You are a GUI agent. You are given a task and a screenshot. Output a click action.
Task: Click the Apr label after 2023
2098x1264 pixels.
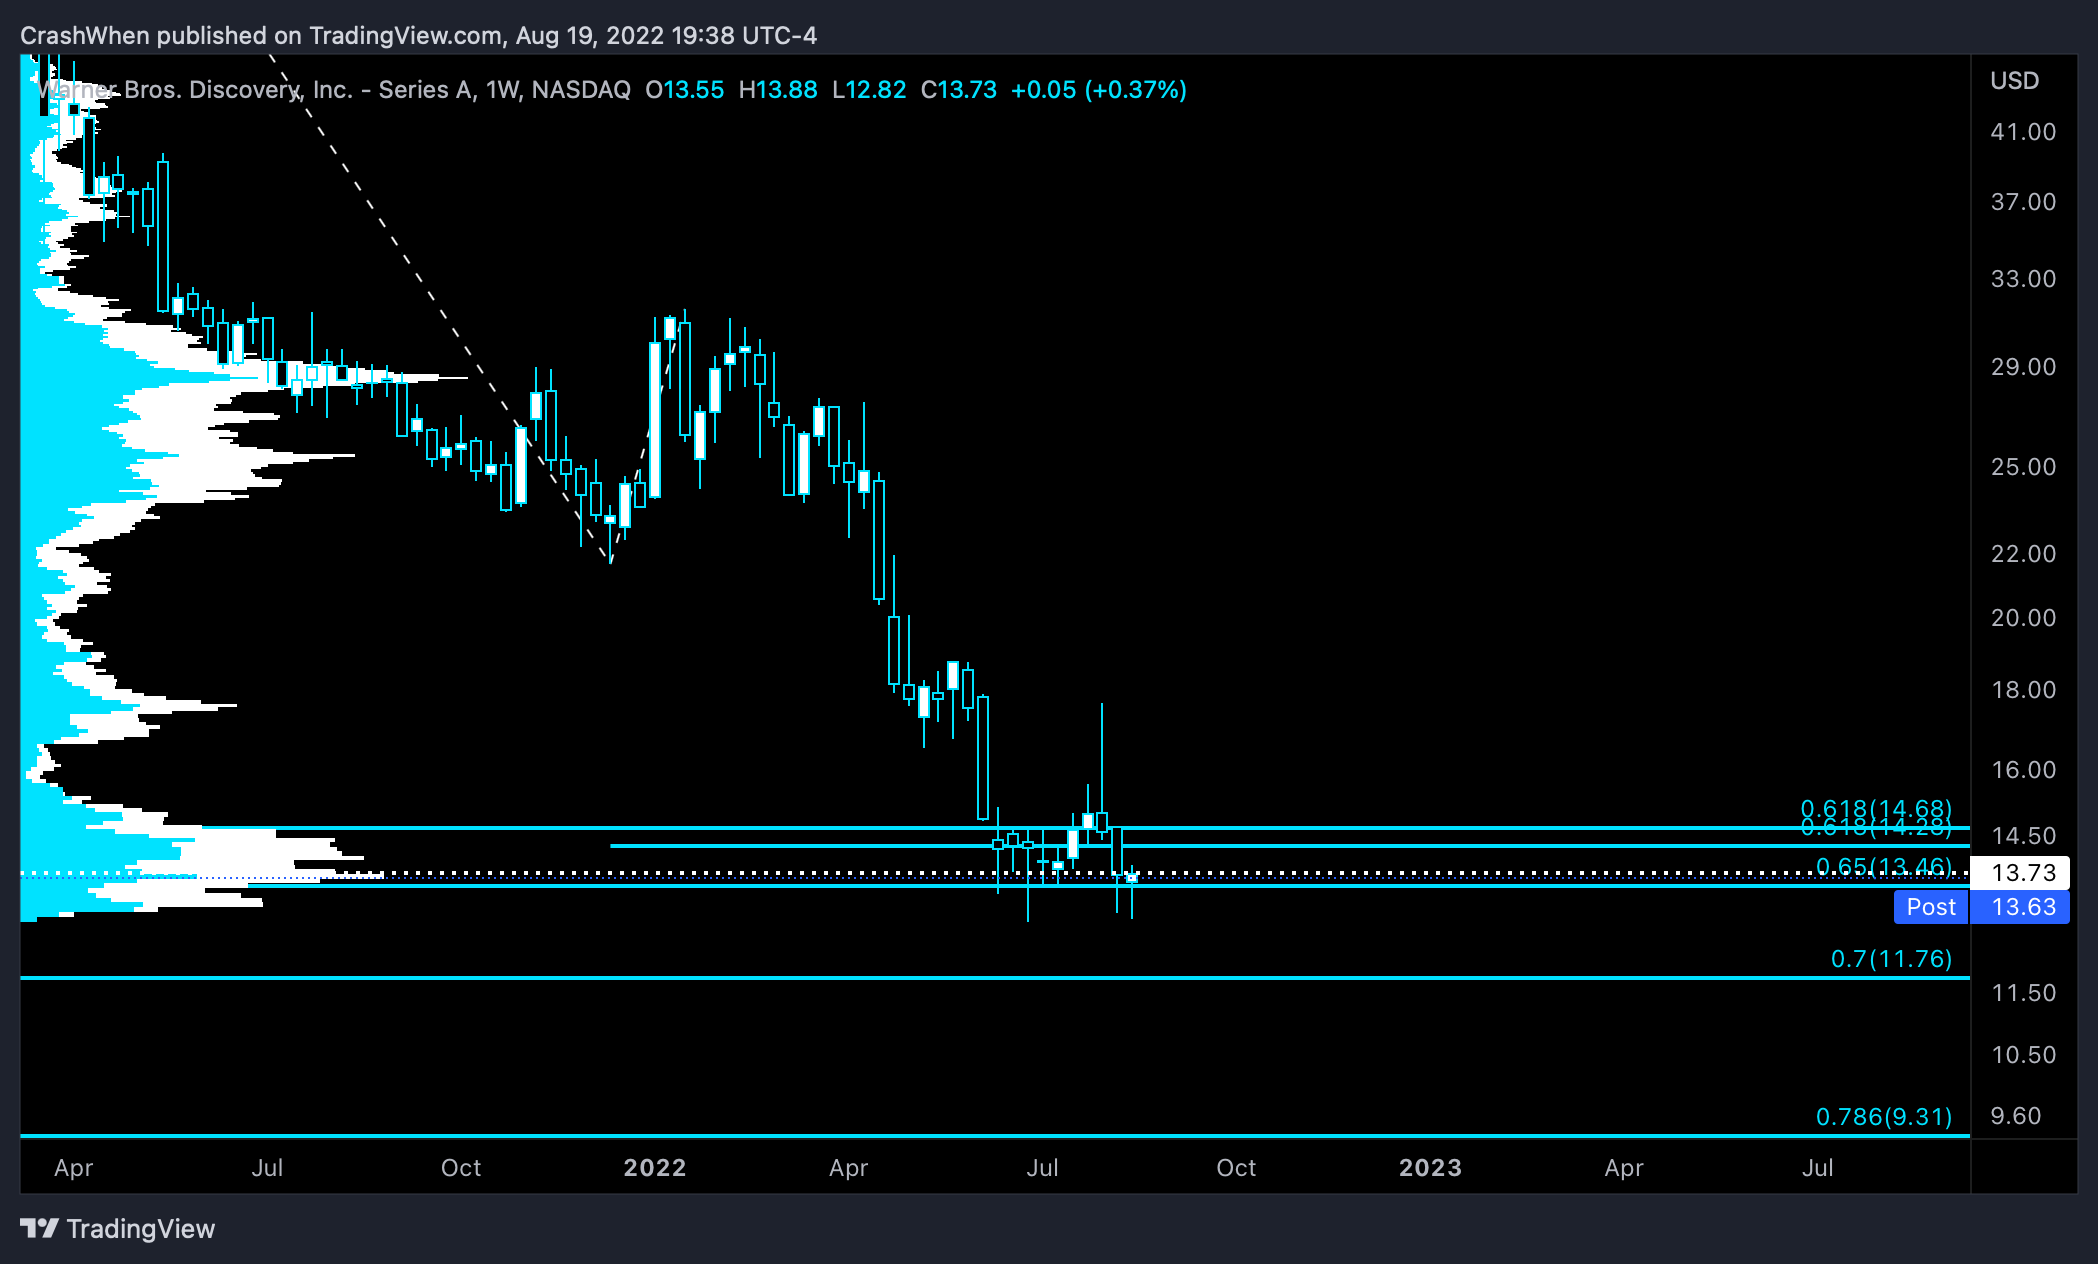(1624, 1168)
